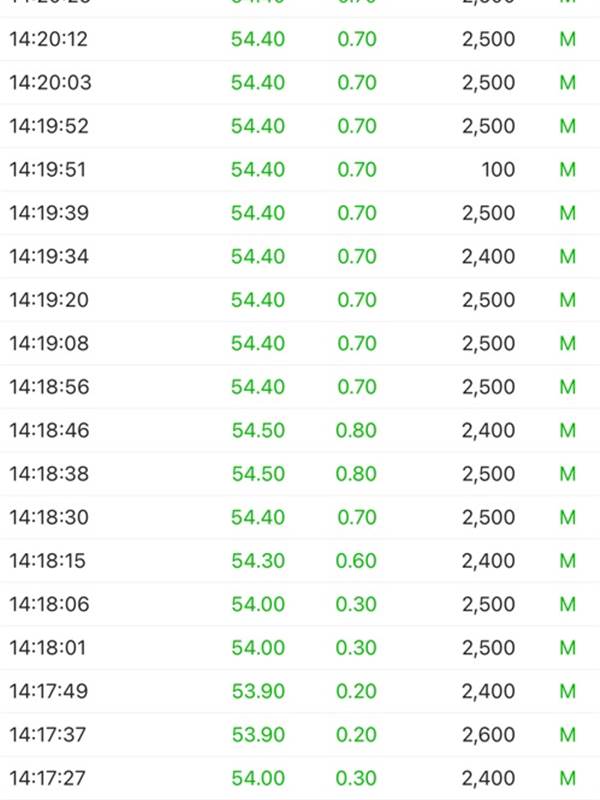Tap the 14:19:39 time cell
The width and height of the screenshot is (600, 800).
tap(49, 213)
